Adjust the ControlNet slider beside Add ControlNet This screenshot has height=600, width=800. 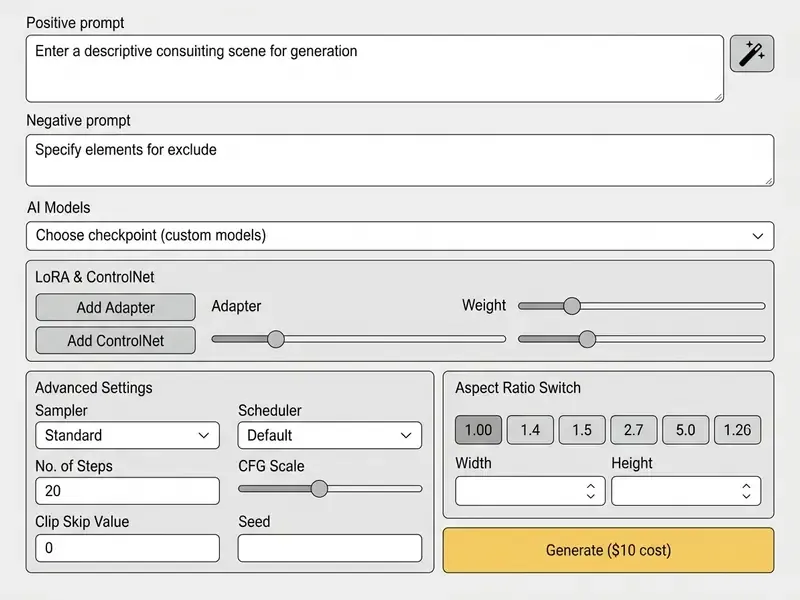click(x=358, y=339)
